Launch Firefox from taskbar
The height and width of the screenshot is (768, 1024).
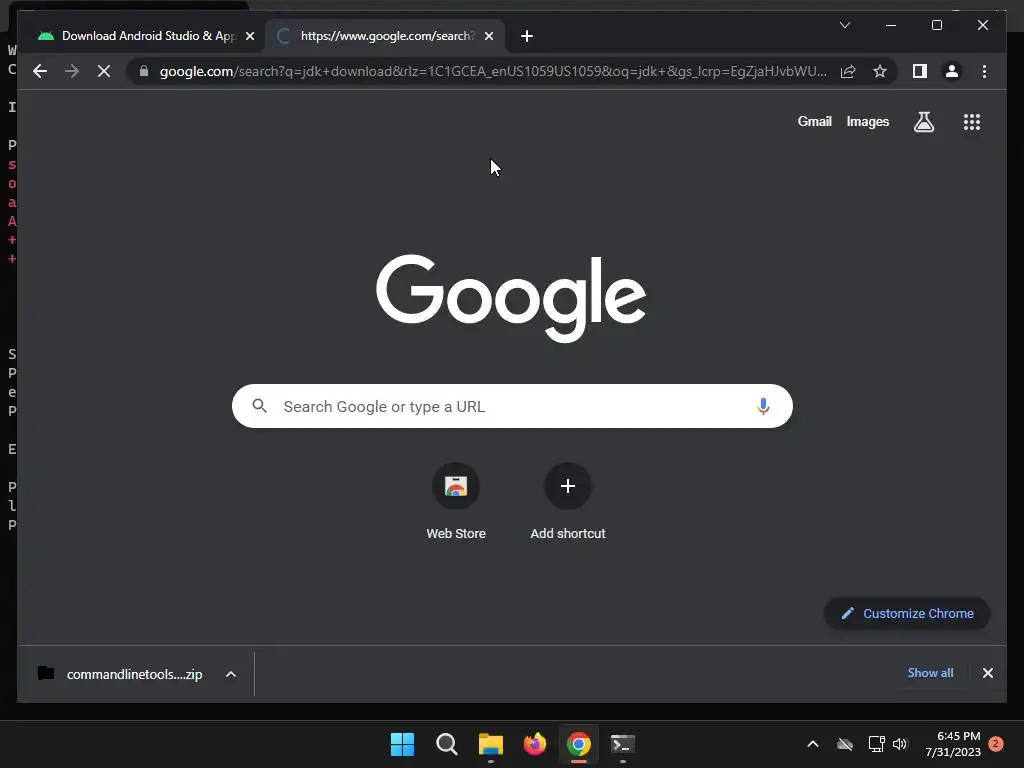535,744
